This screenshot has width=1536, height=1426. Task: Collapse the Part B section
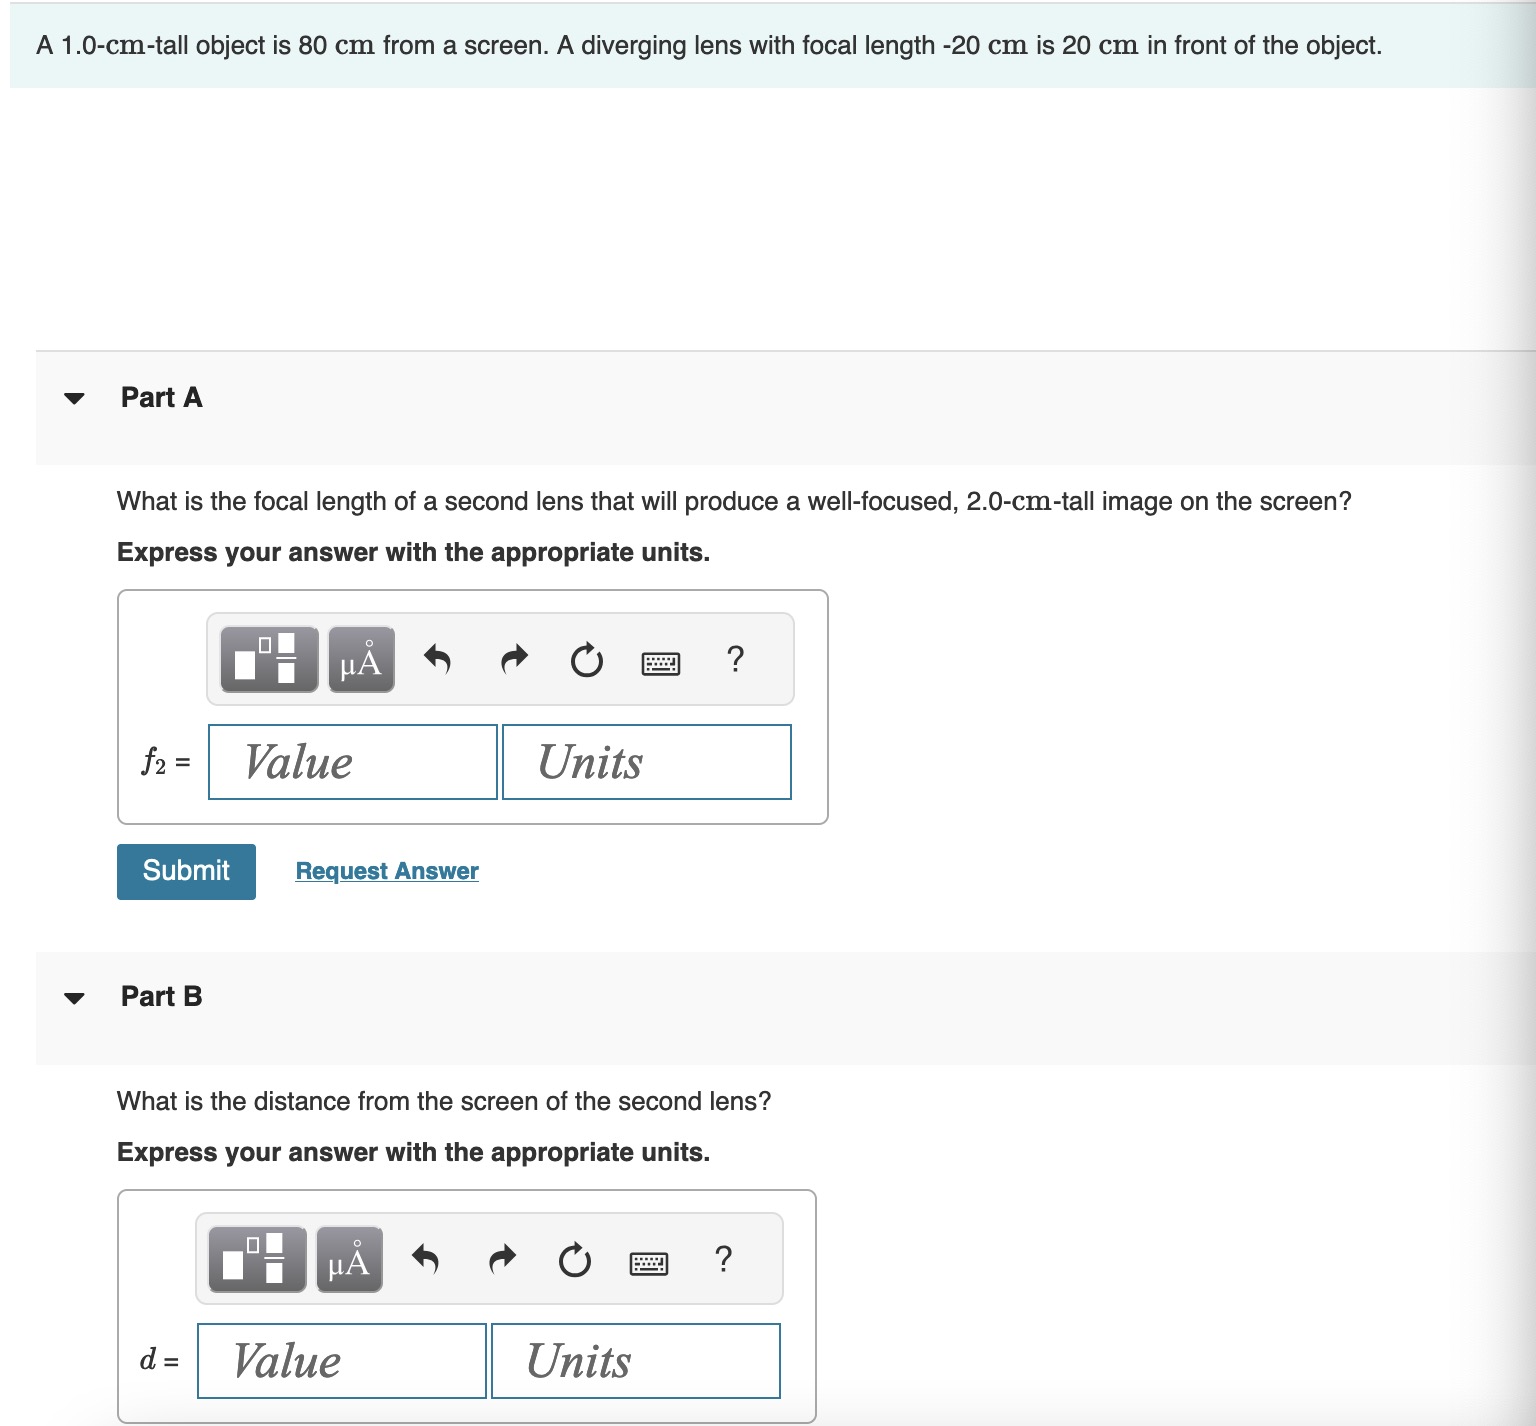point(76,997)
